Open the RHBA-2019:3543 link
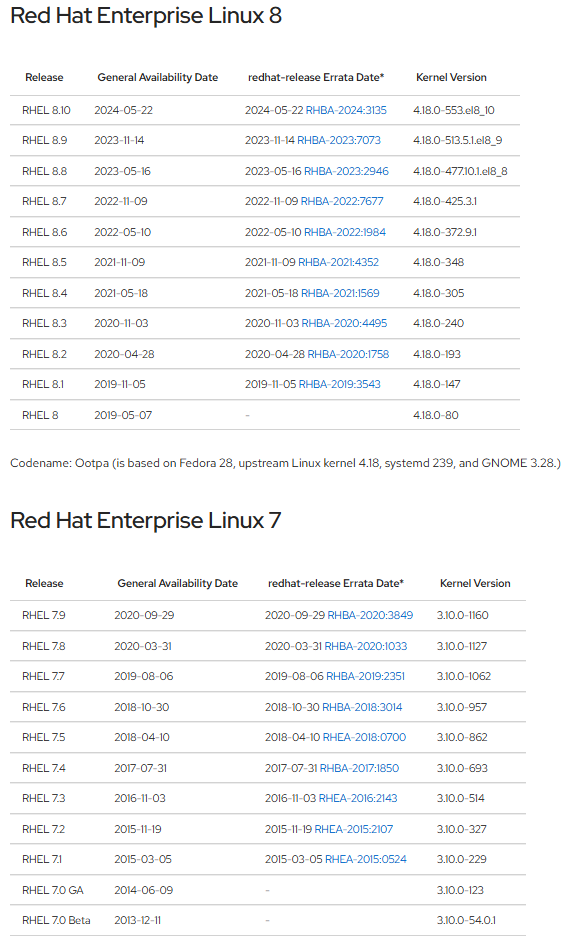Image resolution: width=571 pixels, height=946 pixels. coord(339,384)
